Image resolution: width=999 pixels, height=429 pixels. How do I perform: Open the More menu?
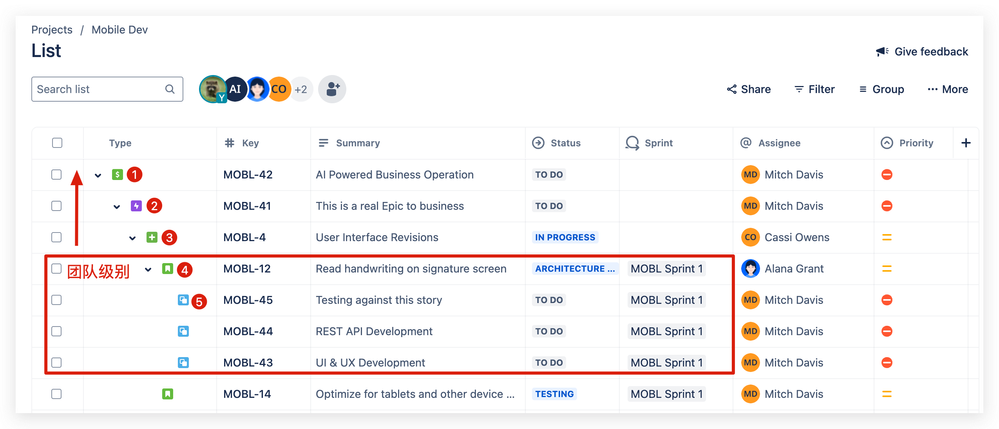pos(947,89)
